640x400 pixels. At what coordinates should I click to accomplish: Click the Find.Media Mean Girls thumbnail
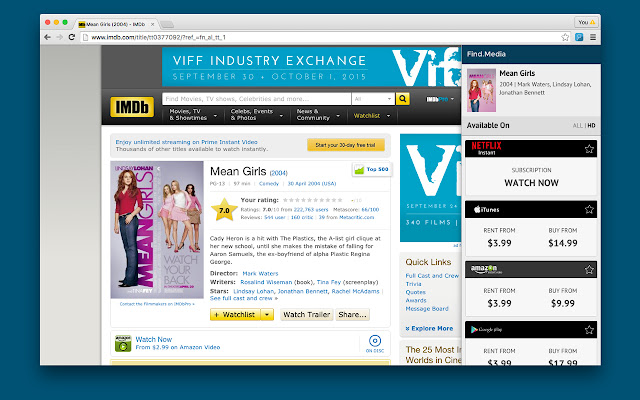(481, 90)
